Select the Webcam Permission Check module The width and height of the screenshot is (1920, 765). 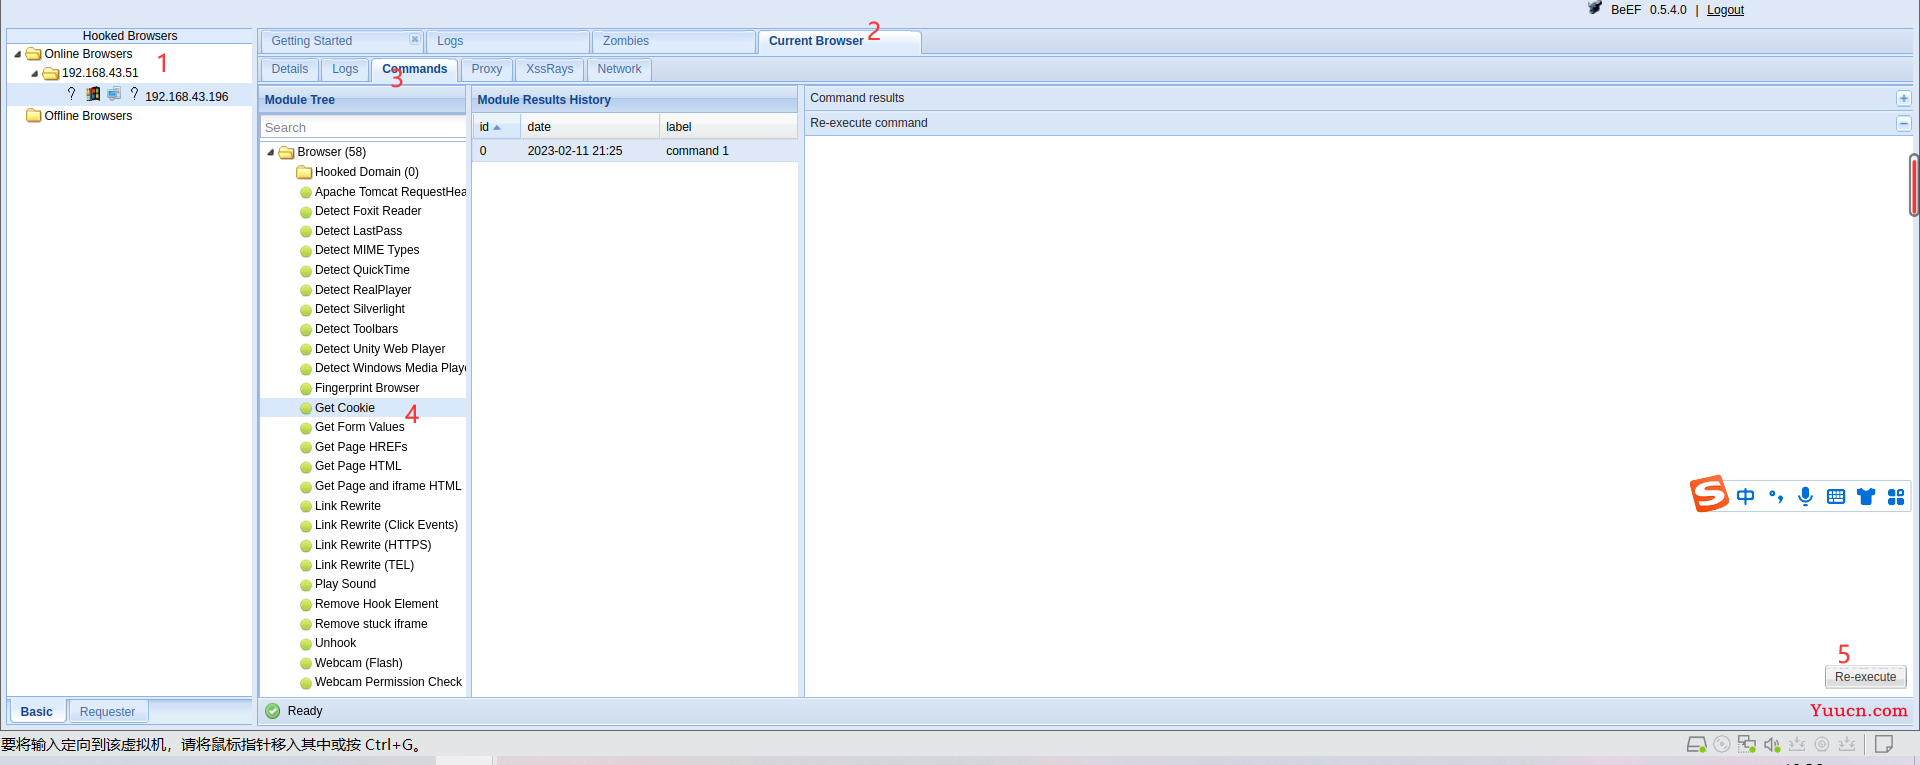coord(388,682)
